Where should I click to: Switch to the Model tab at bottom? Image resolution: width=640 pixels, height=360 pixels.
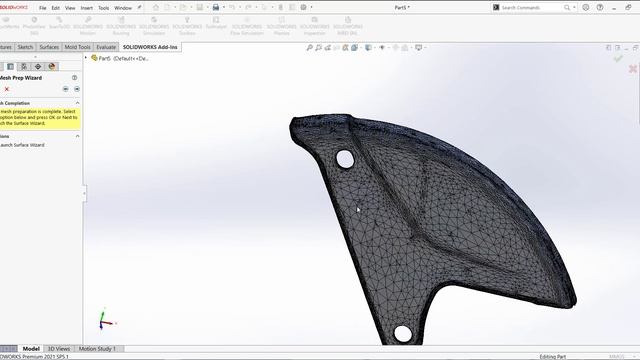coord(31,349)
